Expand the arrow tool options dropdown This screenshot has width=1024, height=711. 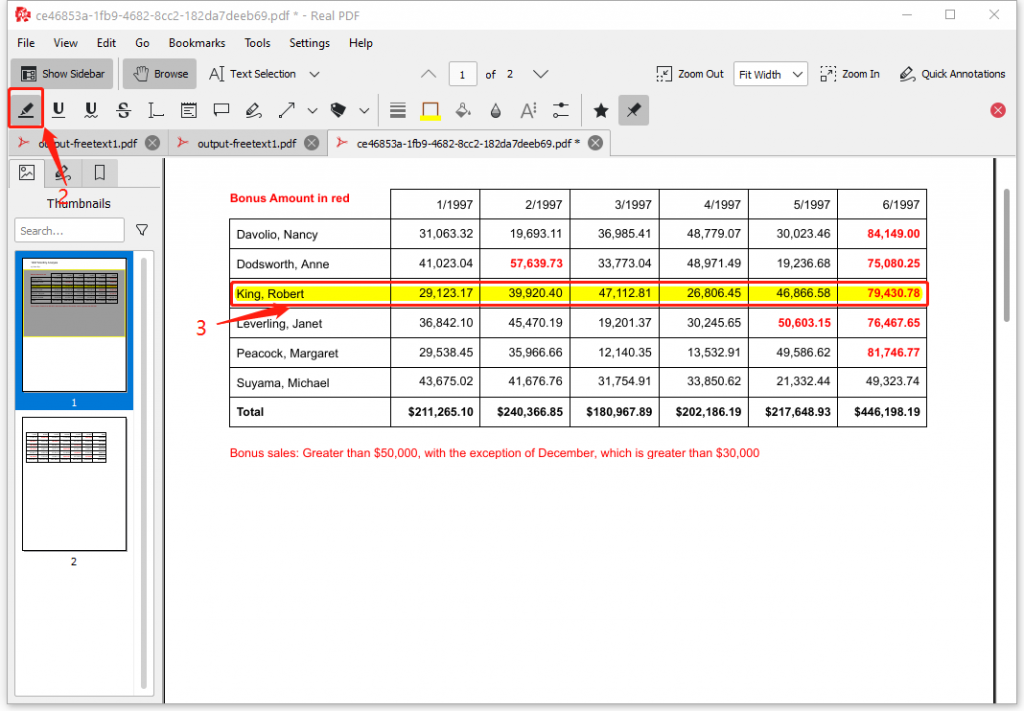point(312,110)
